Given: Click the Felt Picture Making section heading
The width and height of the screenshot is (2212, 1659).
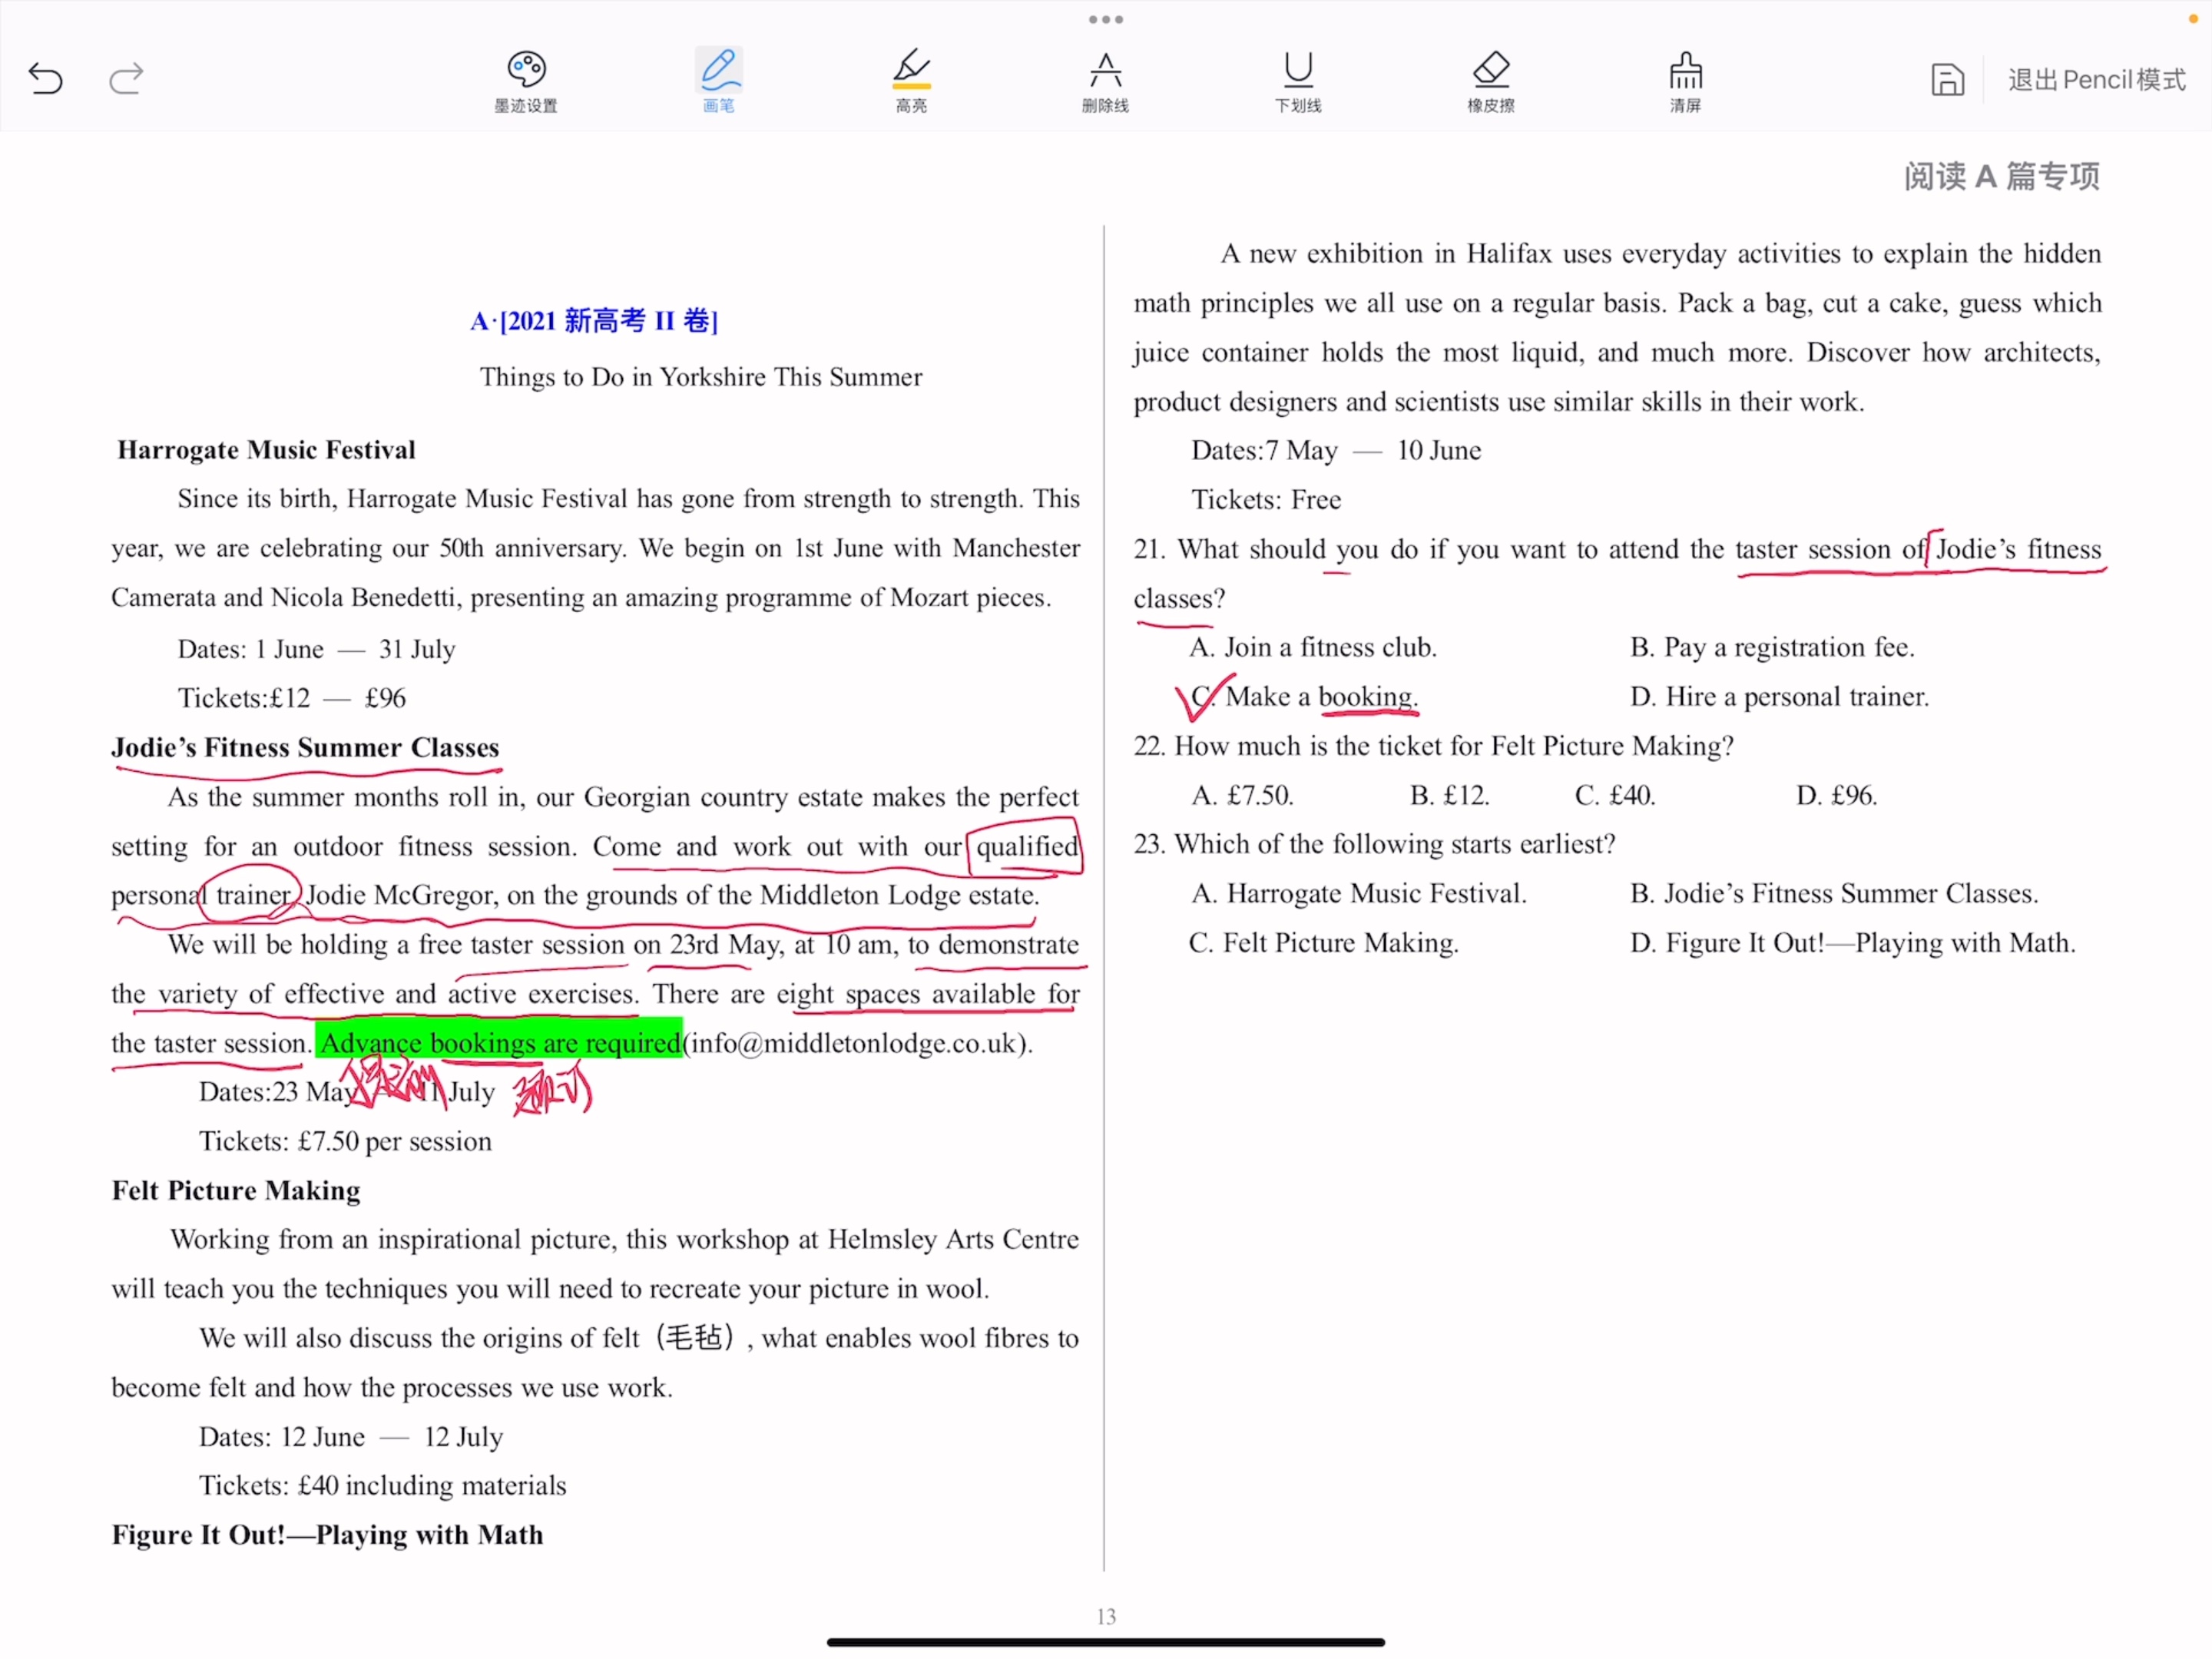Looking at the screenshot, I should 236,1190.
